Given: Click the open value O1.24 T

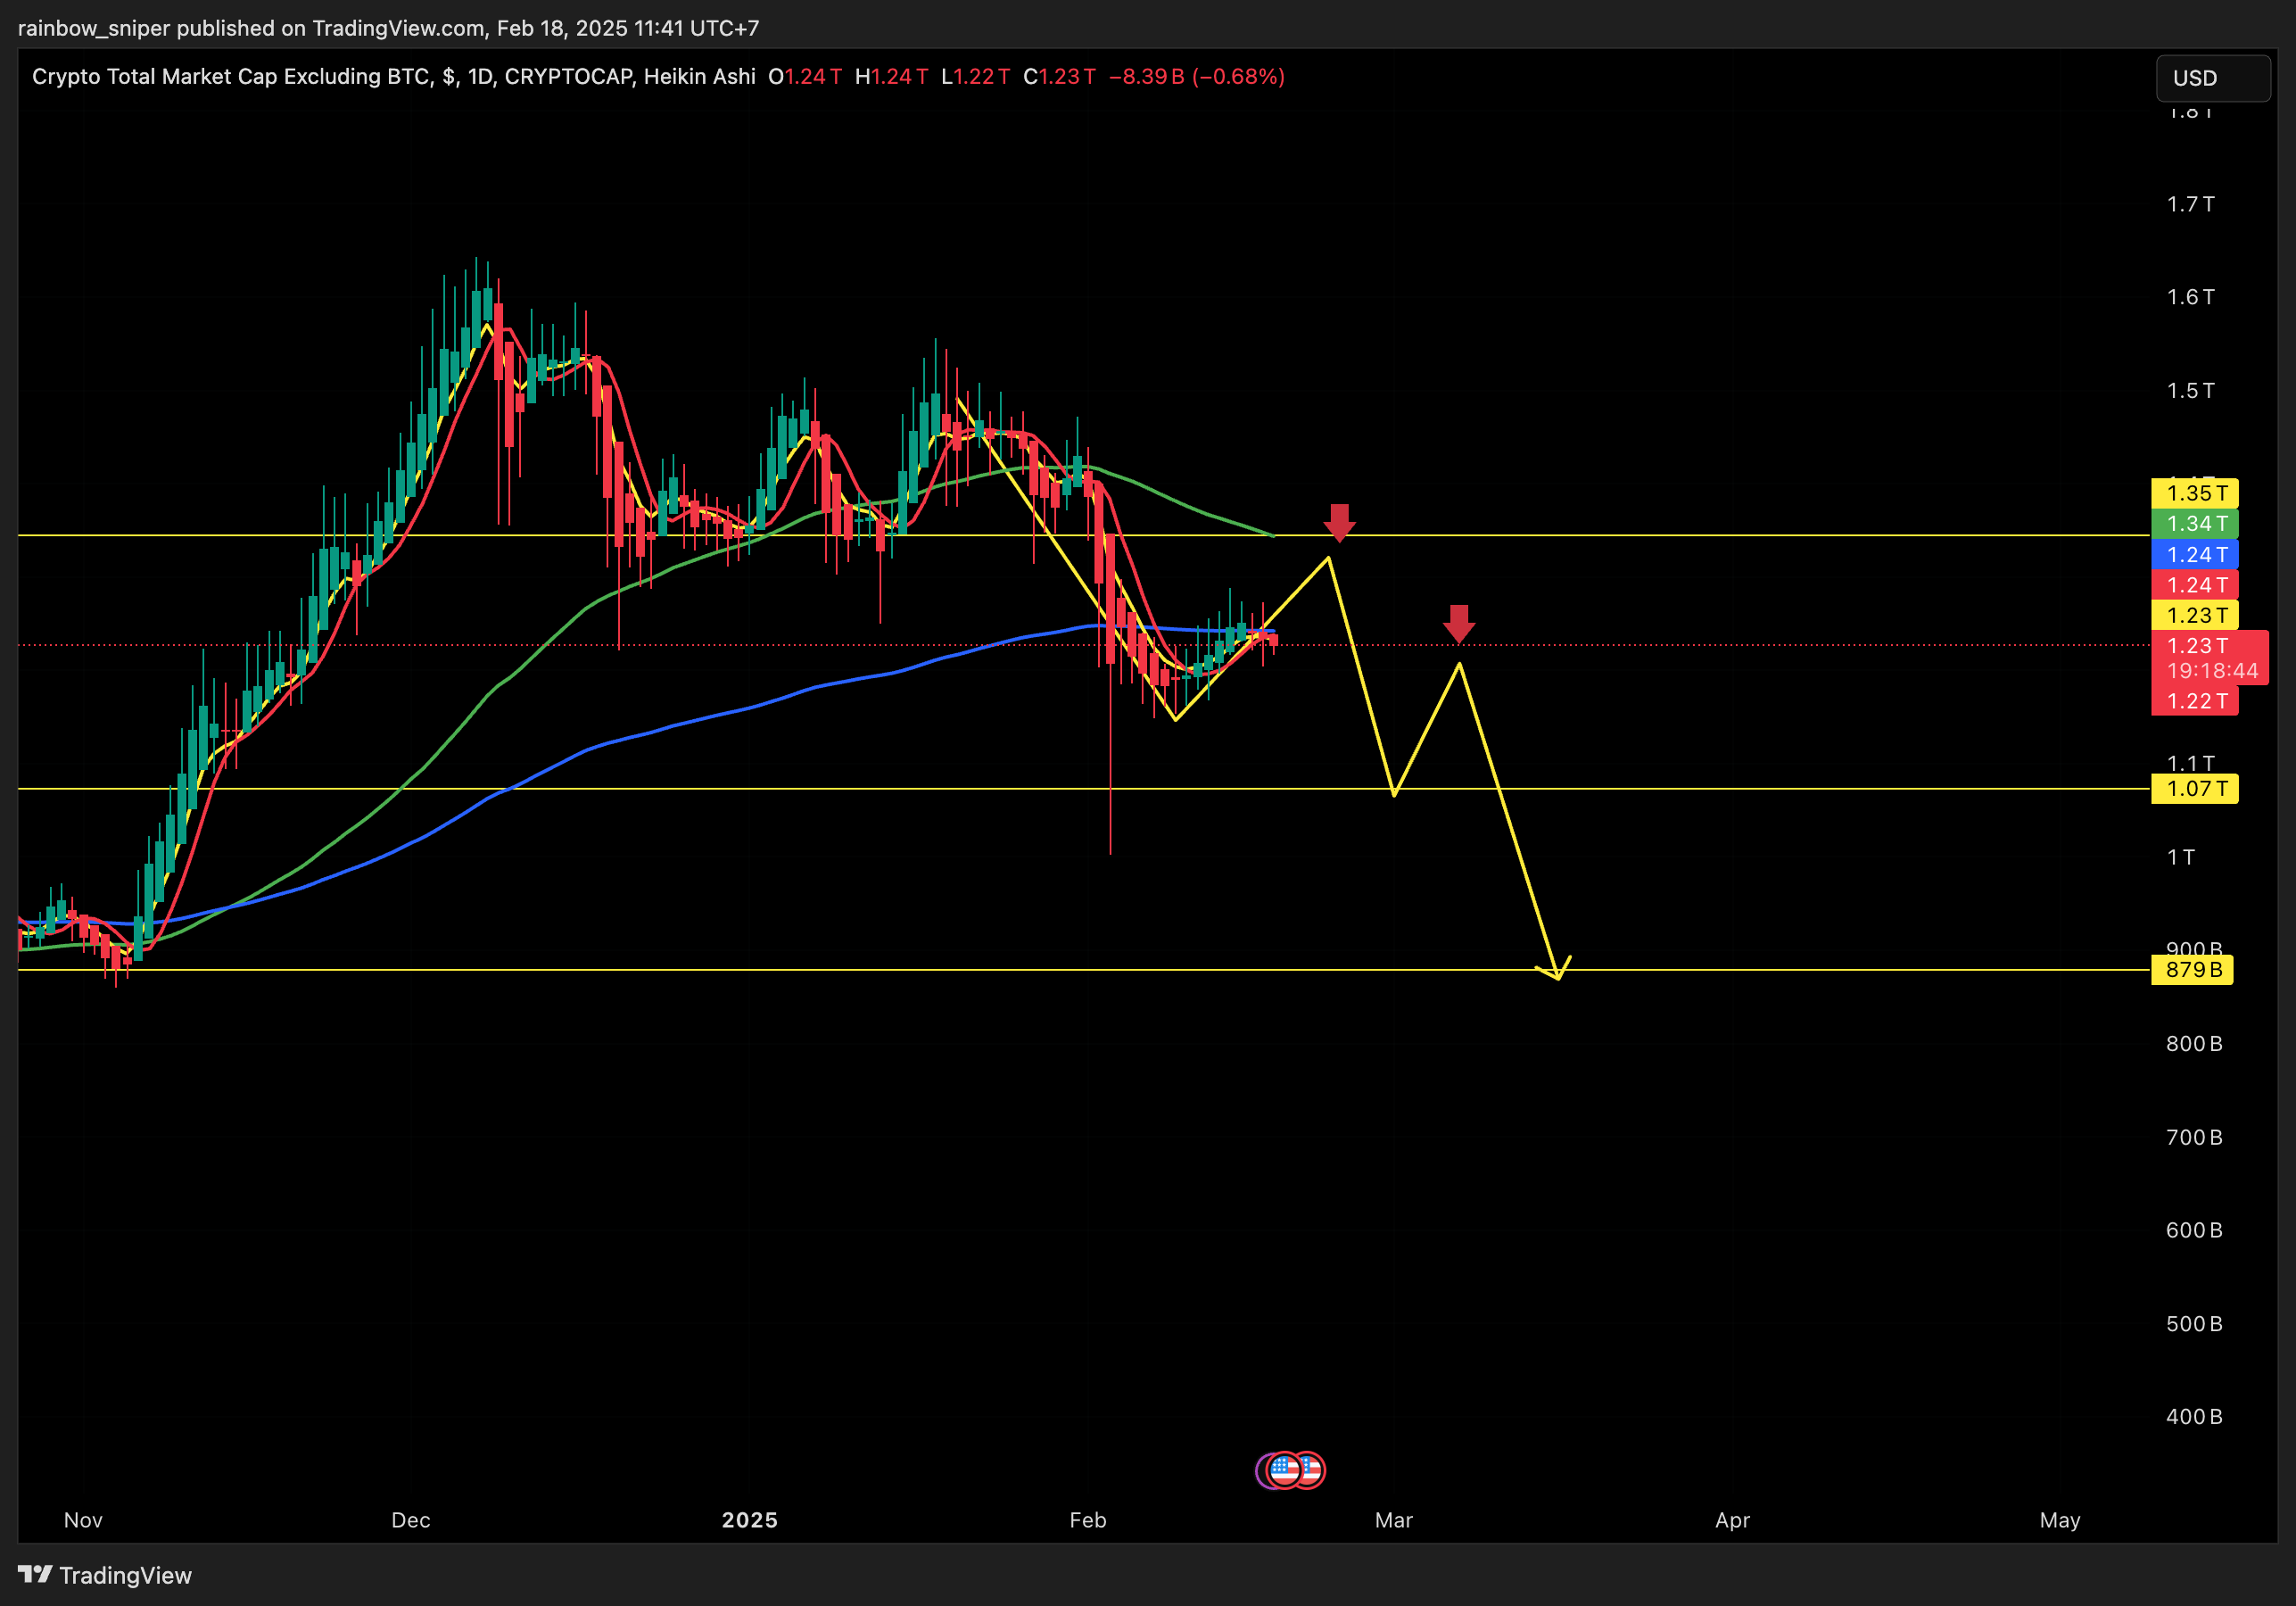Looking at the screenshot, I should click(x=805, y=77).
